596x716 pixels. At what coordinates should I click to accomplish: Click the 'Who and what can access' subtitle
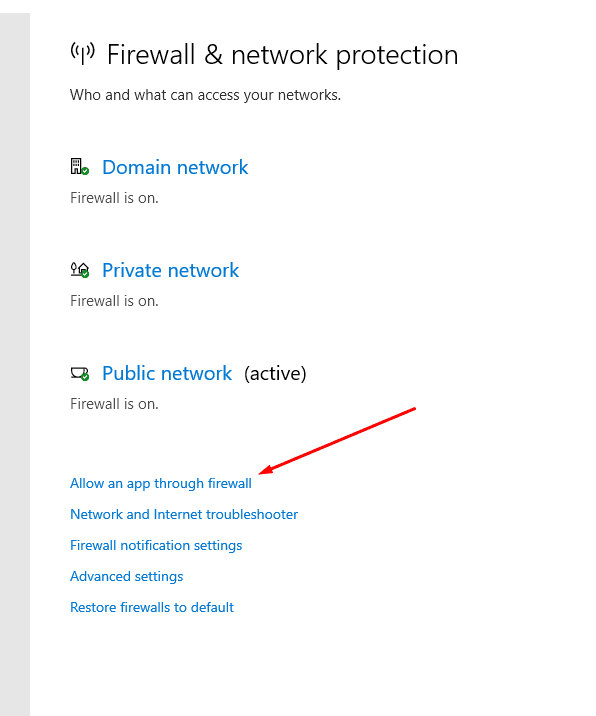(205, 95)
